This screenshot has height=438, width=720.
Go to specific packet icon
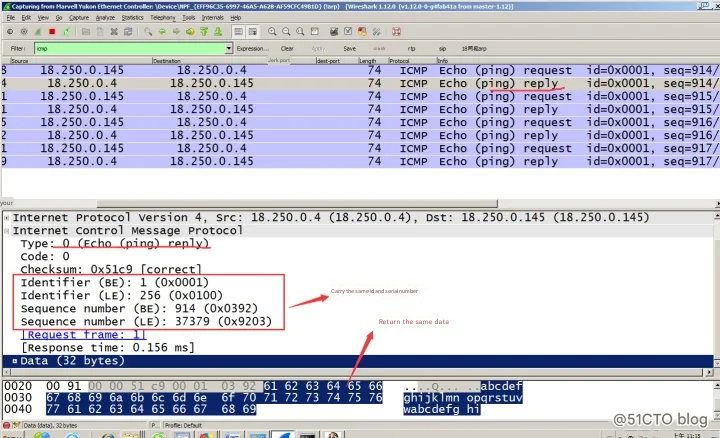point(190,32)
